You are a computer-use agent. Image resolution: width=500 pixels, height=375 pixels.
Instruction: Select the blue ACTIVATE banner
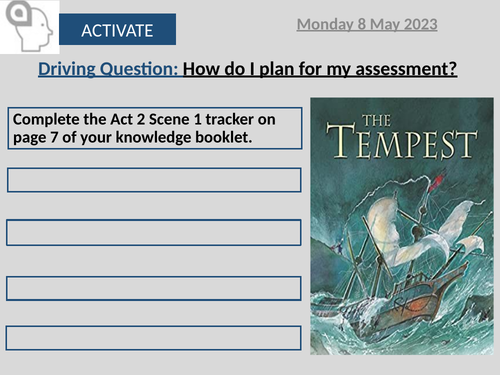[117, 29]
